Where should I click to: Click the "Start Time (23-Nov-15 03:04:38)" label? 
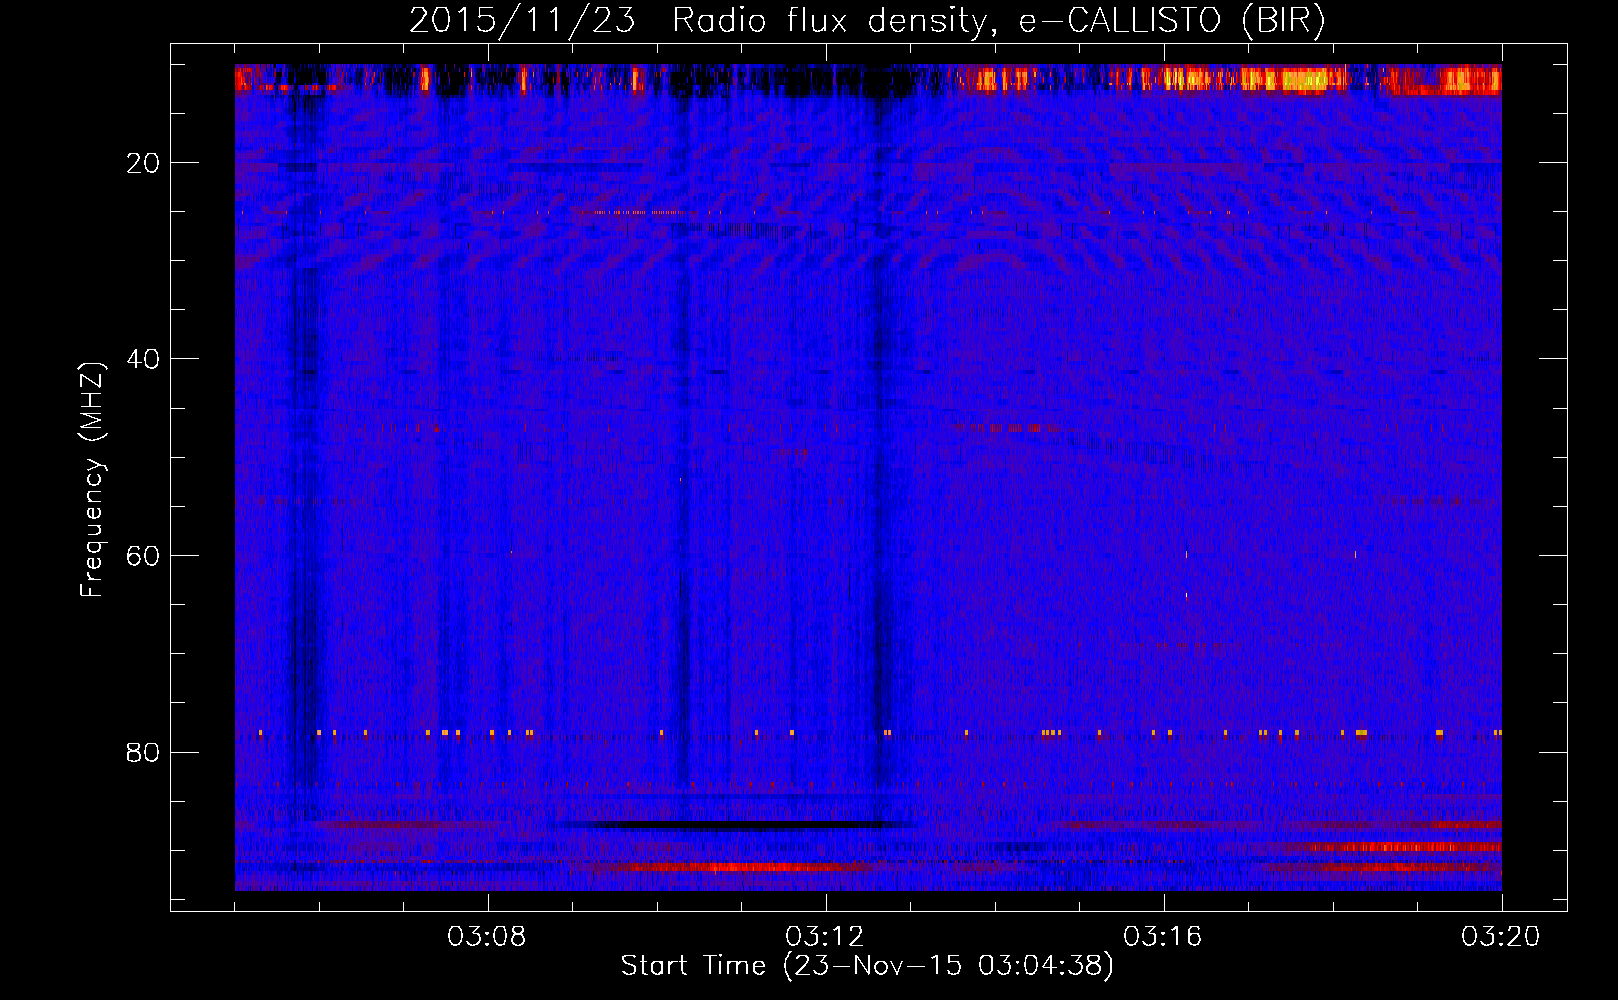pyautogui.click(x=867, y=966)
